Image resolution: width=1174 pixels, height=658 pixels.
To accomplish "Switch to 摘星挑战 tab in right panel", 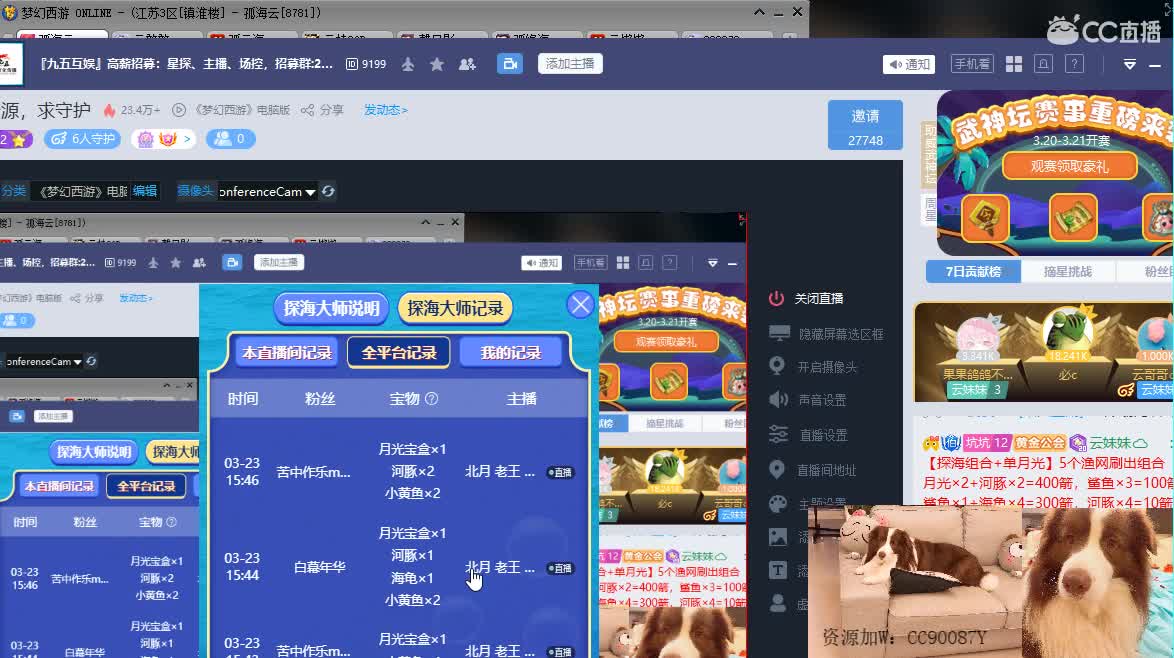I will (1068, 272).
